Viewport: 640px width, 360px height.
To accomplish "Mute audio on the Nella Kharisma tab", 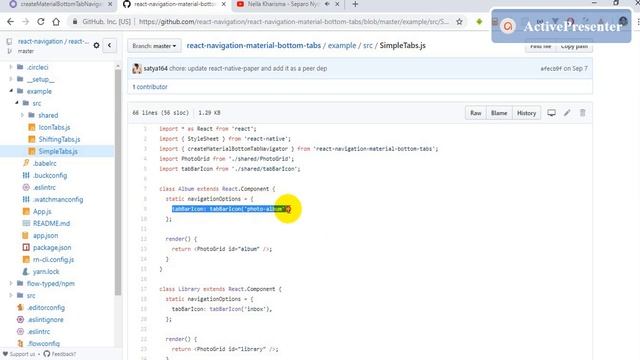I will tap(327, 4).
